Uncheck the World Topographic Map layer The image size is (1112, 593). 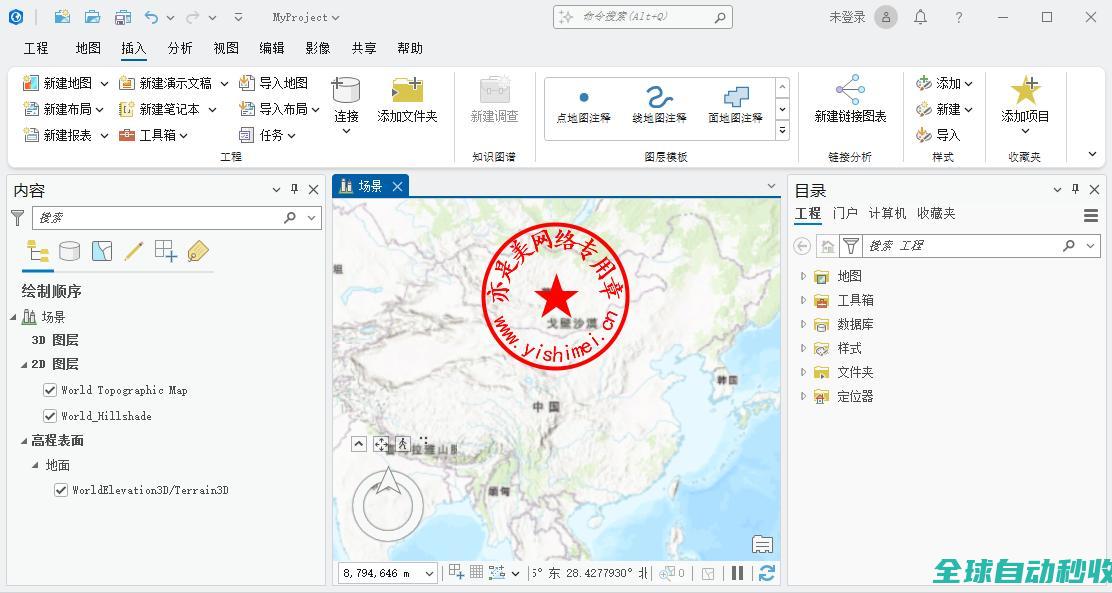(x=50, y=390)
